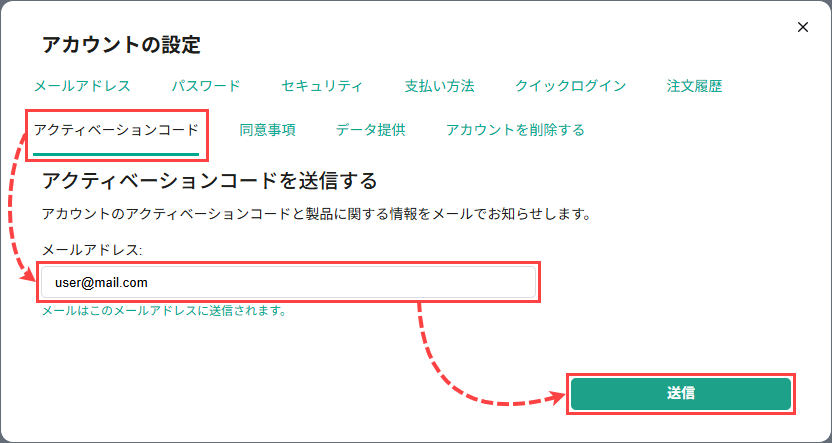Click the email field containing user@mail.com

289,282
